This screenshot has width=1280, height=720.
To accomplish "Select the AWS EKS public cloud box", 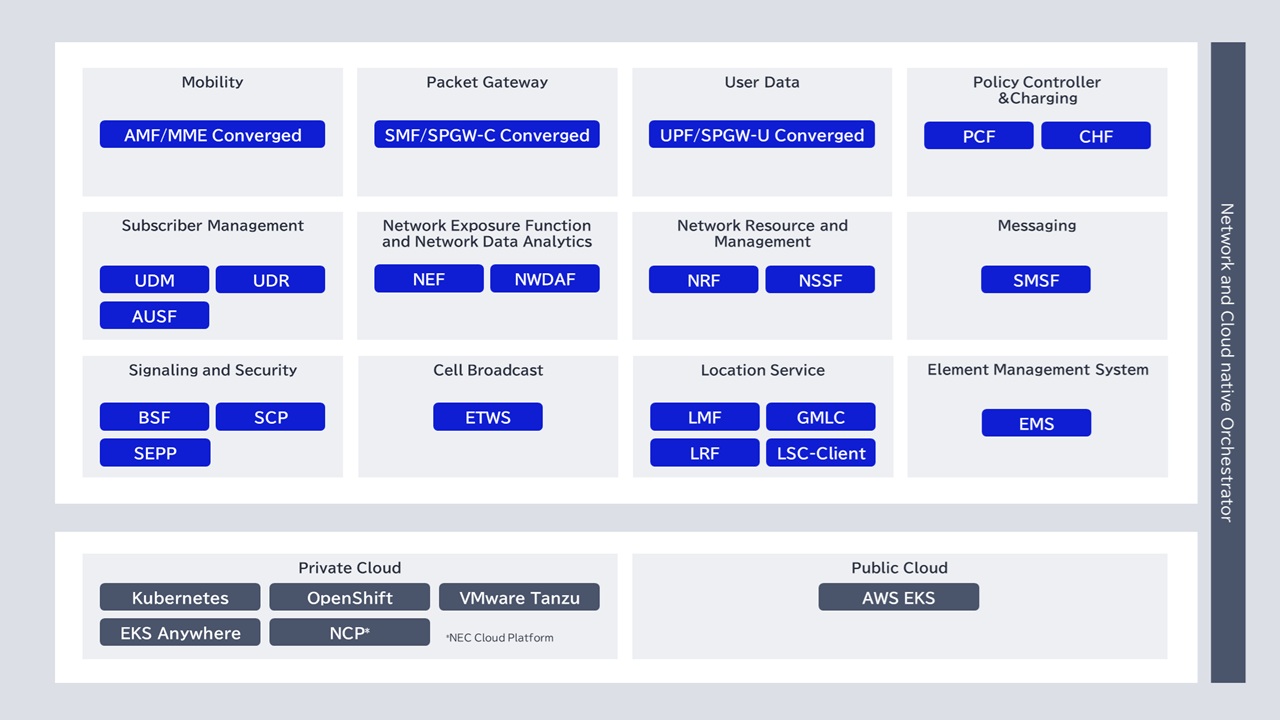I will 898,598.
